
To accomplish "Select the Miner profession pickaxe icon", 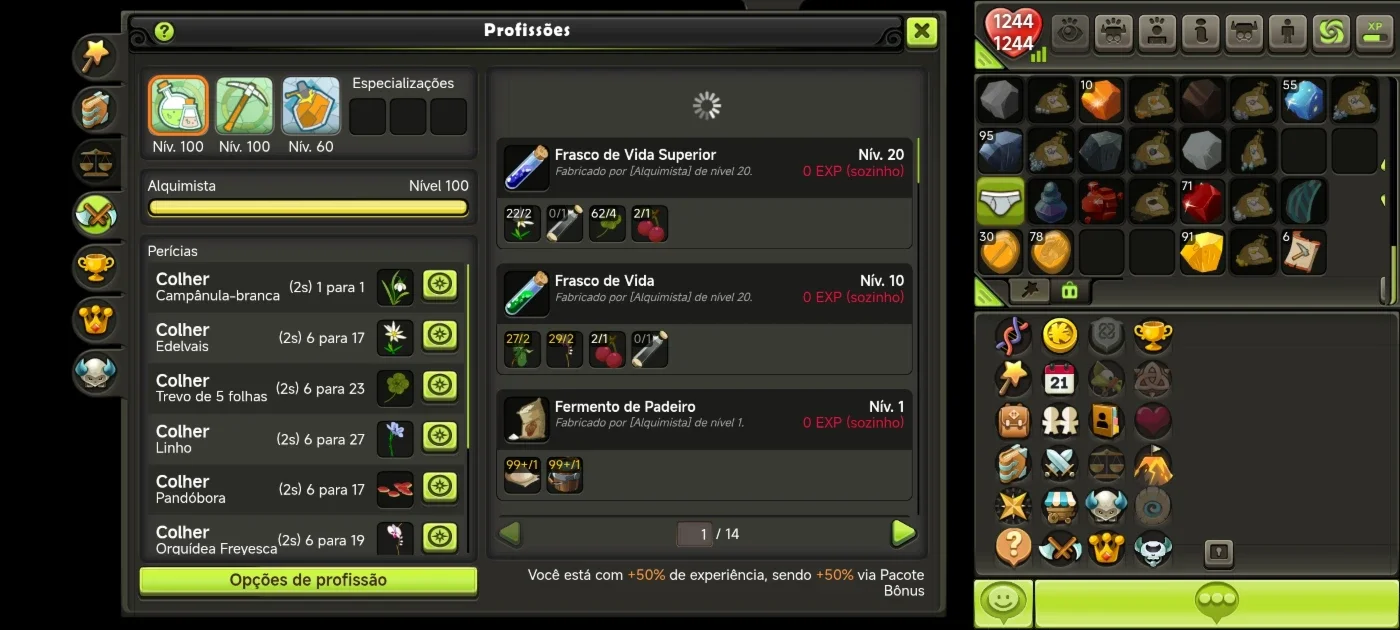I will pos(244,106).
